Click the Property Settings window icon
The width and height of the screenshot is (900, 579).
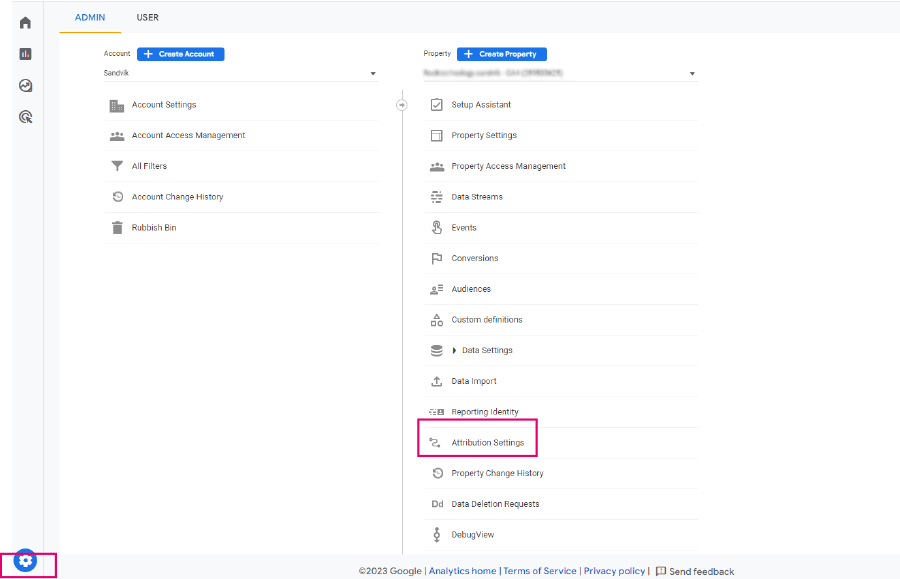click(x=437, y=135)
